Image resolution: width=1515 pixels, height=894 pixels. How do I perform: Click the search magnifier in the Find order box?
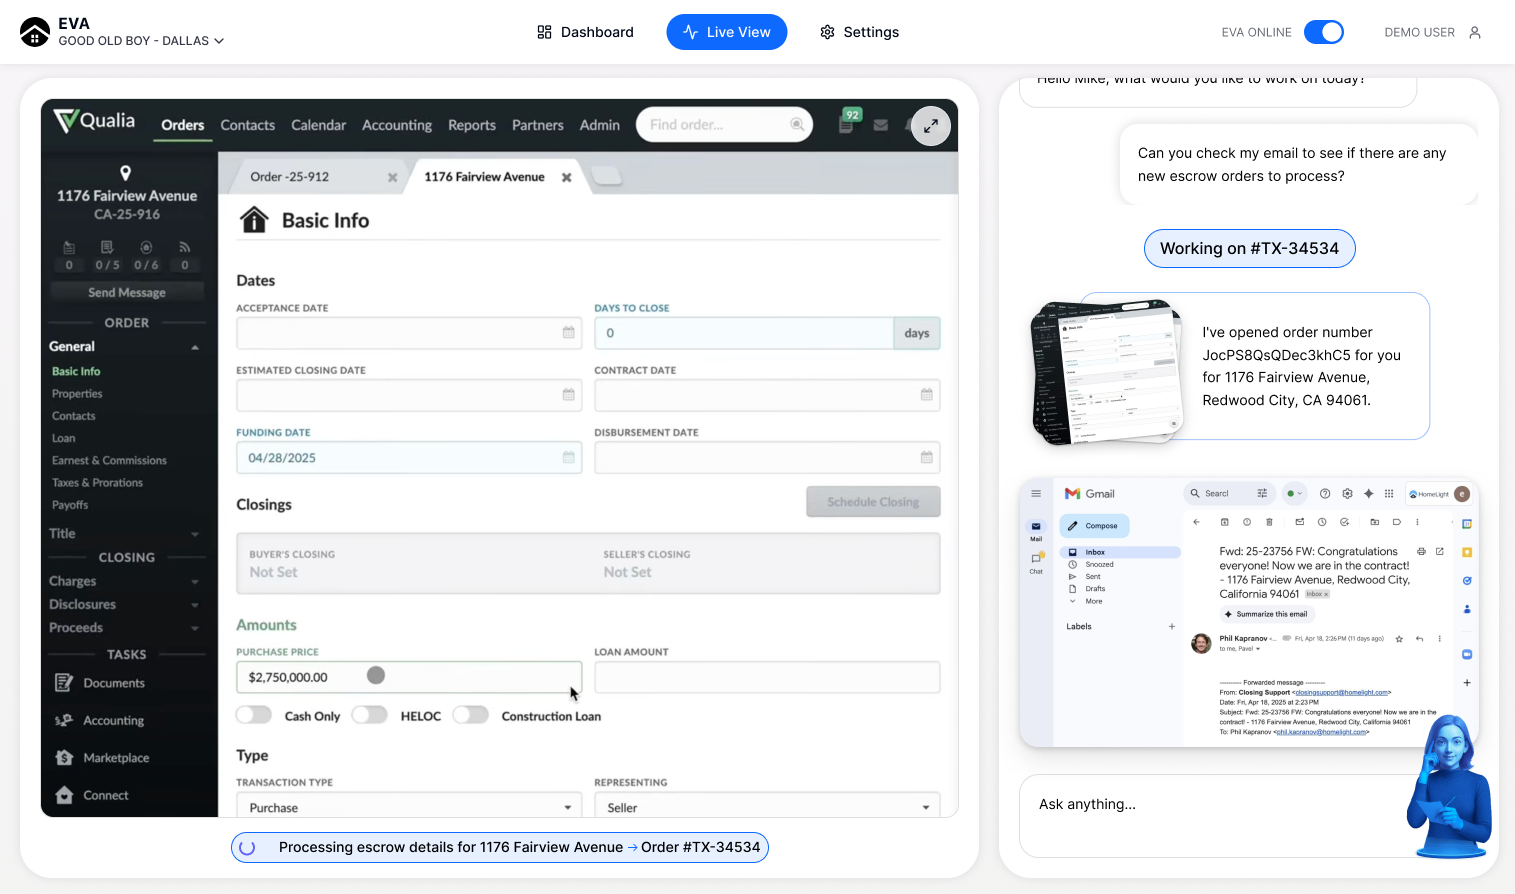click(797, 125)
